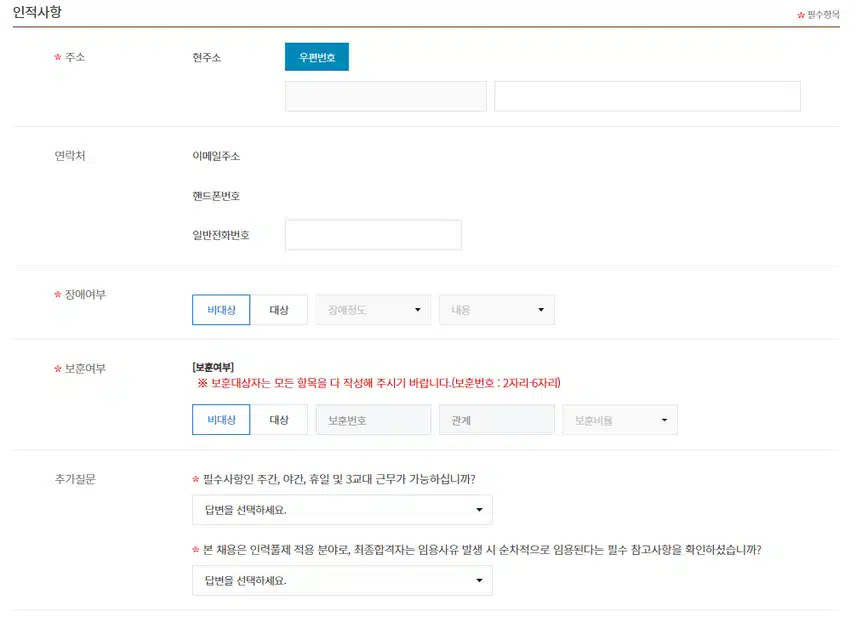Click the 일반전화번호 label
The height and width of the screenshot is (618, 856).
point(221,235)
